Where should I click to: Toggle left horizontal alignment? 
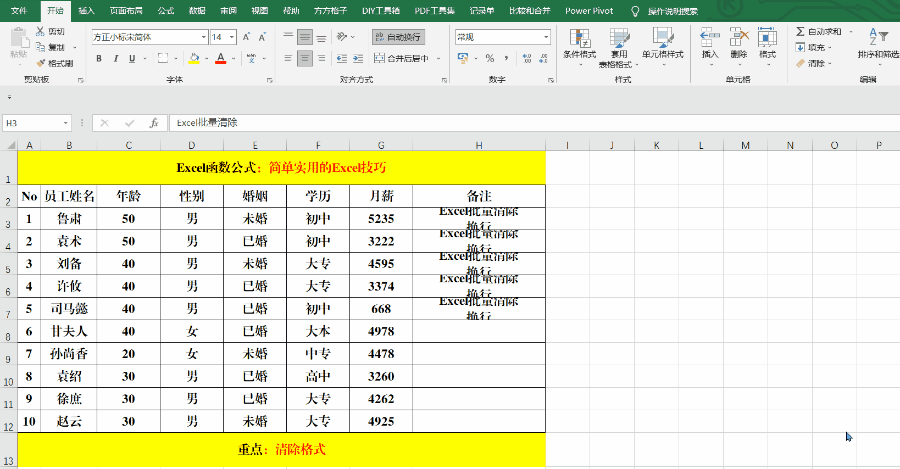coord(289,58)
